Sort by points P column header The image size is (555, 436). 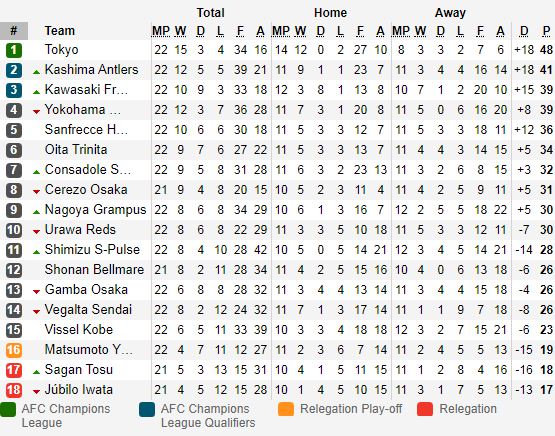click(546, 31)
